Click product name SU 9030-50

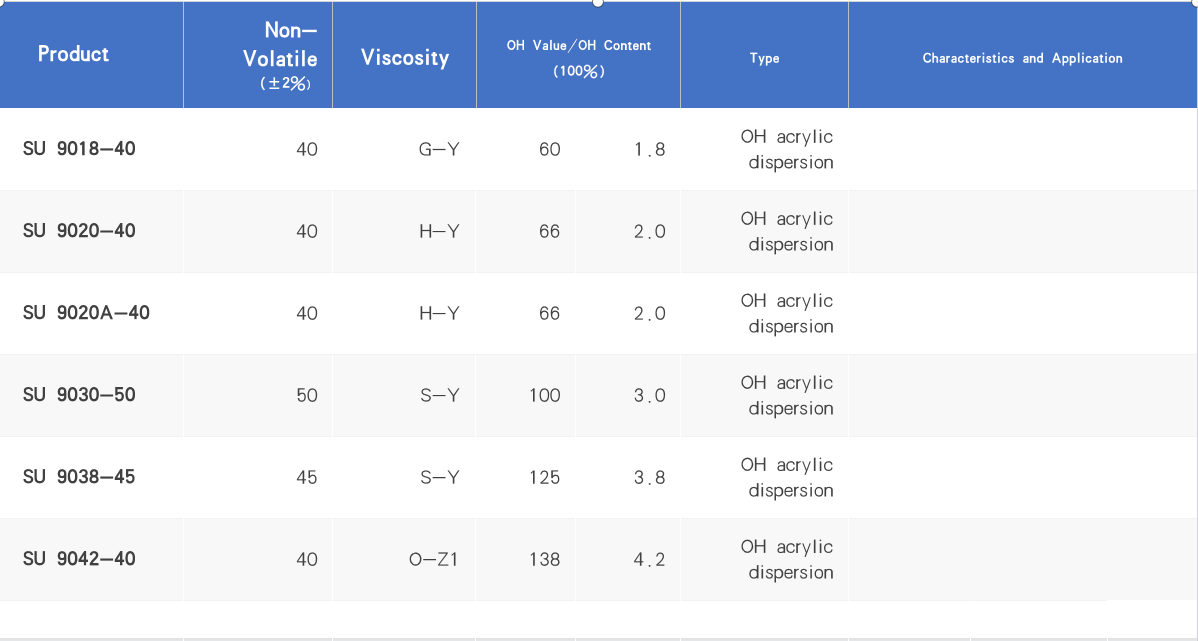point(79,395)
